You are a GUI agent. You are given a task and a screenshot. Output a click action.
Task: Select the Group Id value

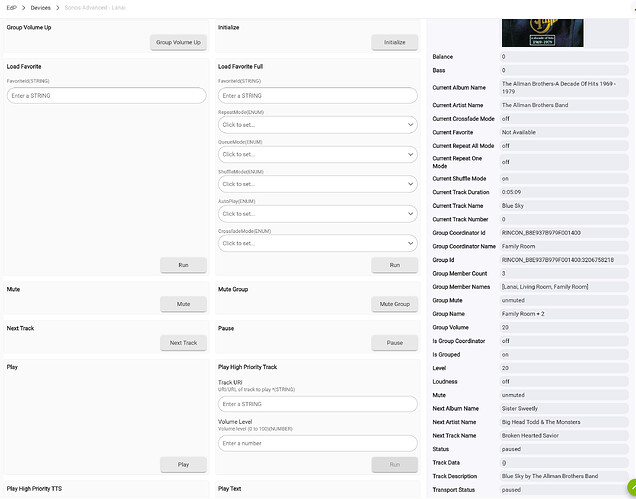point(564,260)
